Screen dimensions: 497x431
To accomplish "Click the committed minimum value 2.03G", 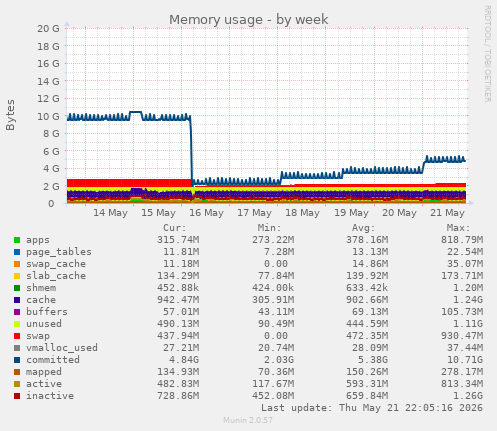I will click(x=276, y=360).
